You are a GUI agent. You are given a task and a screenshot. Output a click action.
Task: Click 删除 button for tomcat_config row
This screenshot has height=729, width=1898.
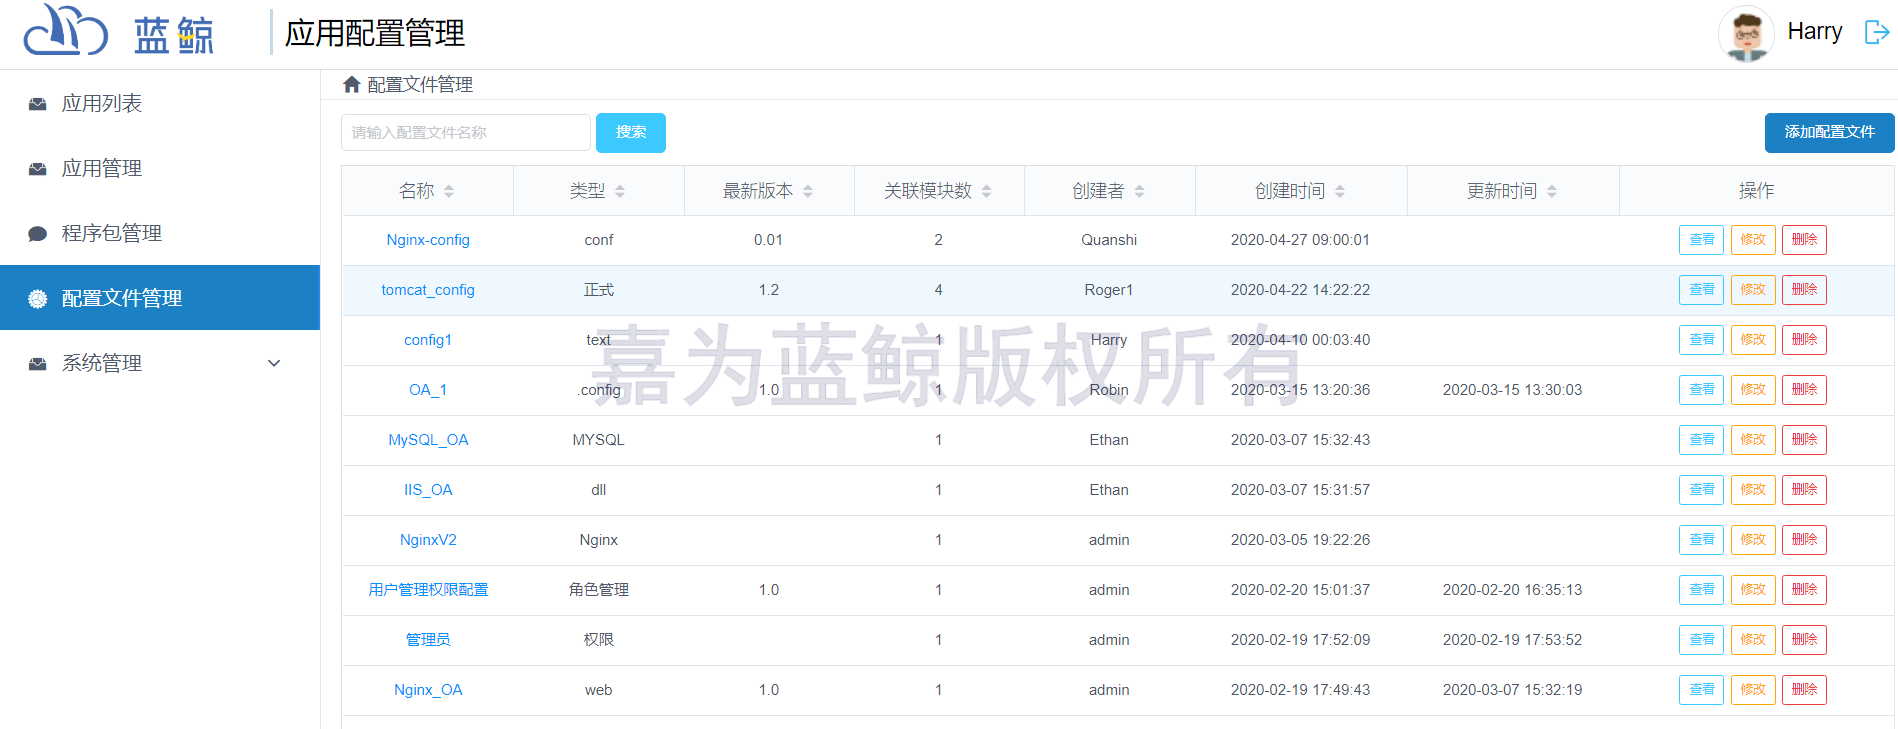[x=1804, y=290]
